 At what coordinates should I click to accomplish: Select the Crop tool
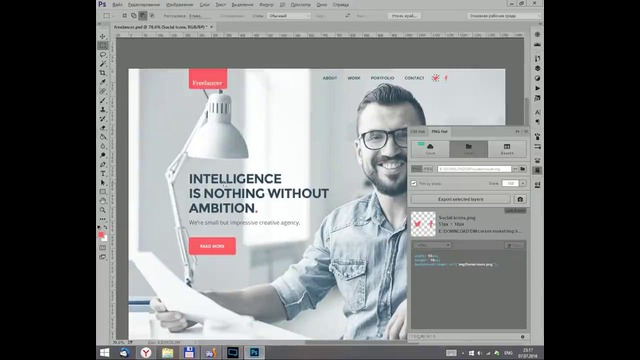[x=103, y=73]
